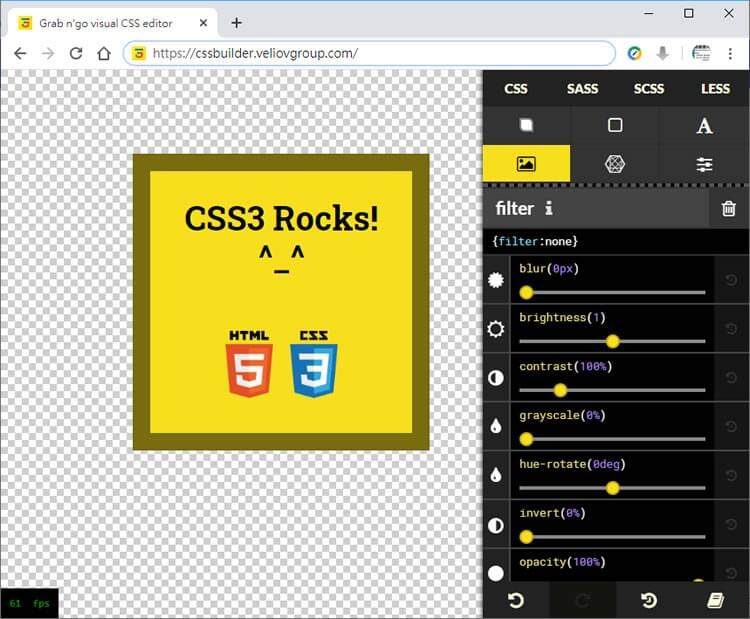750x619 pixels.
Task: Click the opacity circle icon
Action: 496,573
